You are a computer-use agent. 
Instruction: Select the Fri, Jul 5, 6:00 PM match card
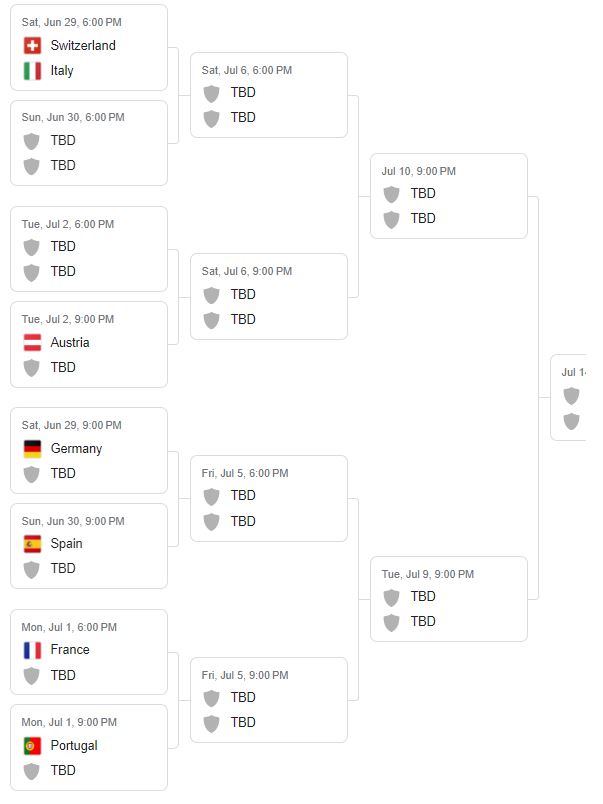click(x=269, y=498)
